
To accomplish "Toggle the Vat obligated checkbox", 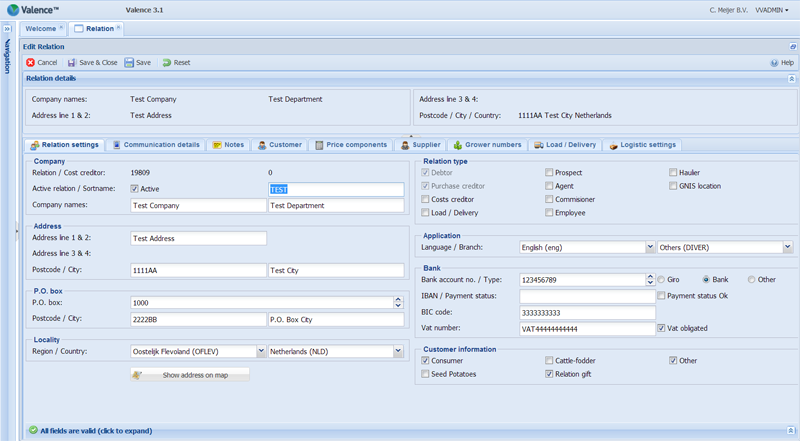I will click(x=661, y=328).
